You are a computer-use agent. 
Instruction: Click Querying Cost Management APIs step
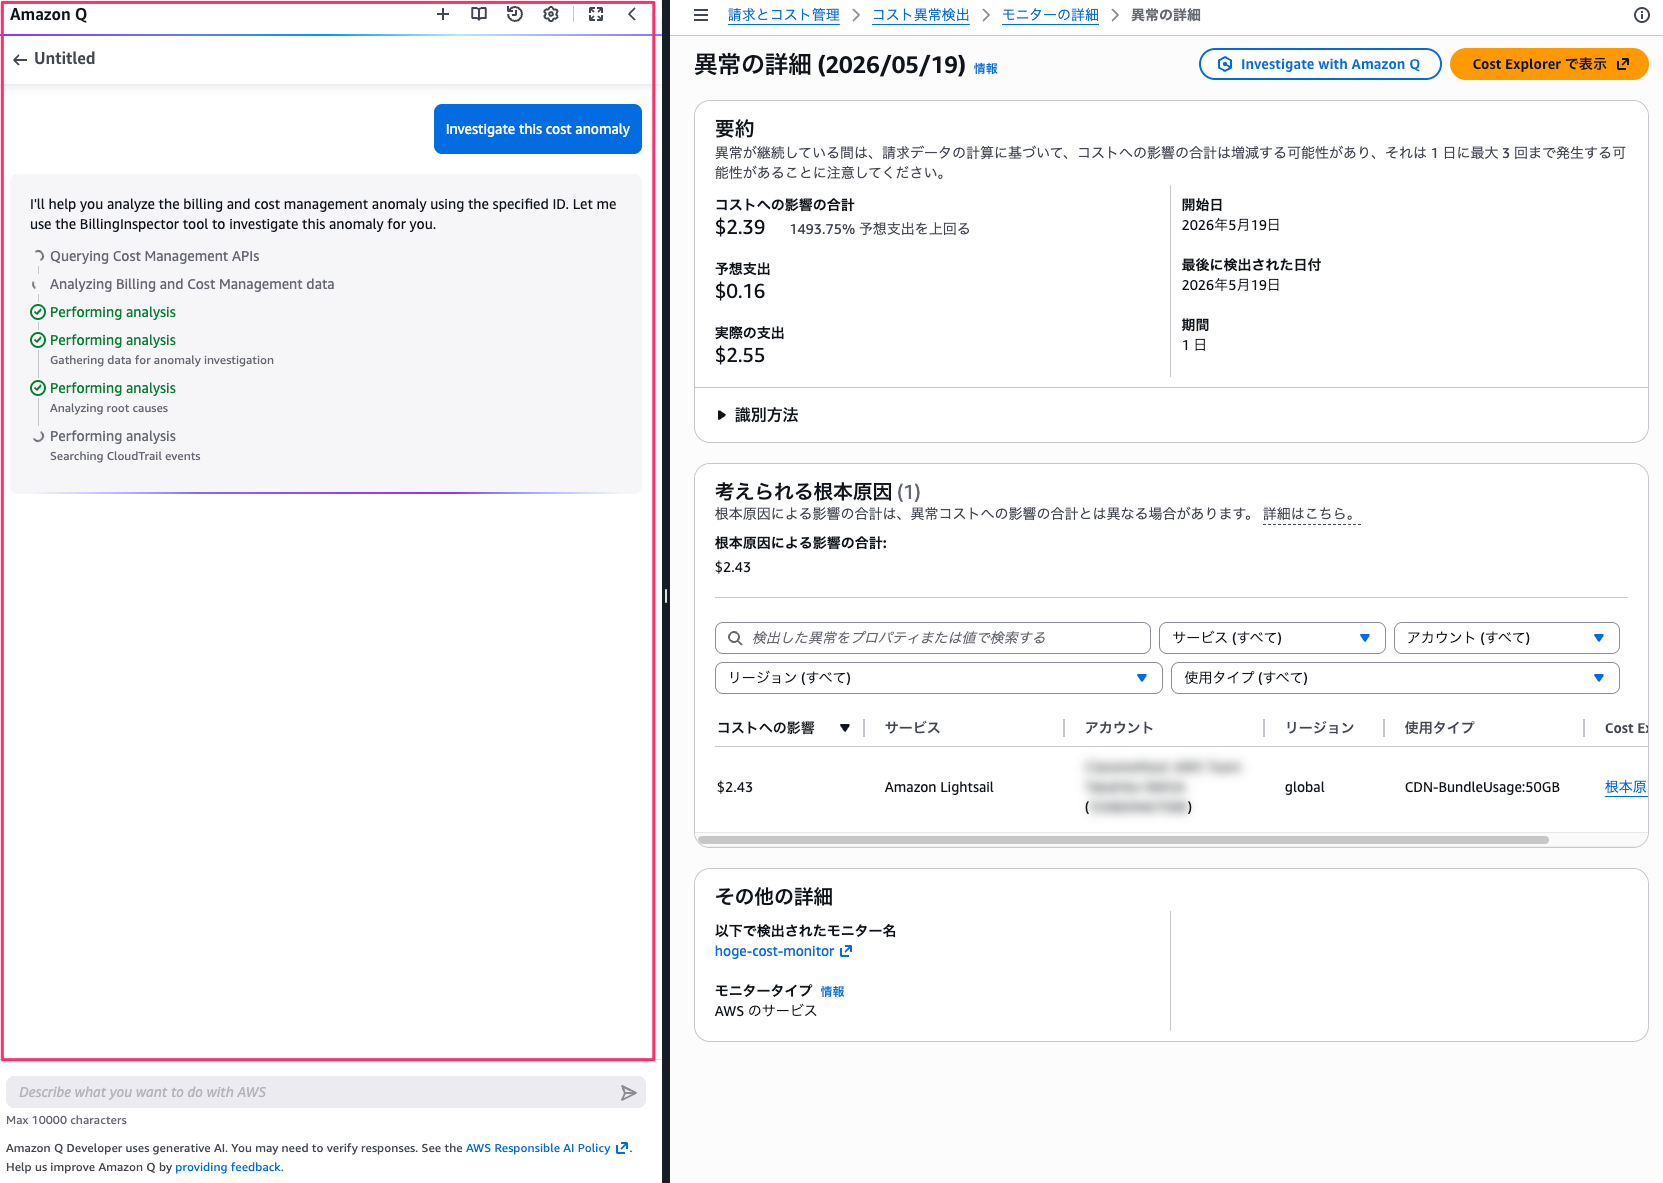click(155, 256)
